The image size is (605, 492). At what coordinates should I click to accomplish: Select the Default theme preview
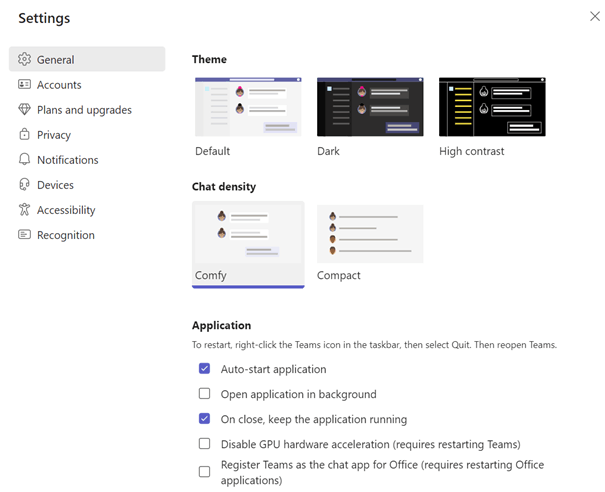(248, 107)
